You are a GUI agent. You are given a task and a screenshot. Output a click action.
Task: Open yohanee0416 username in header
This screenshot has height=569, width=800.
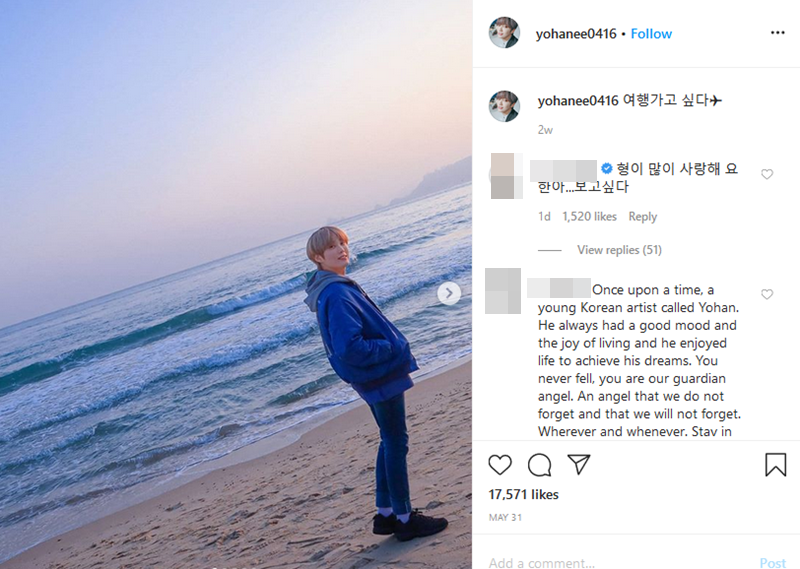click(x=576, y=34)
